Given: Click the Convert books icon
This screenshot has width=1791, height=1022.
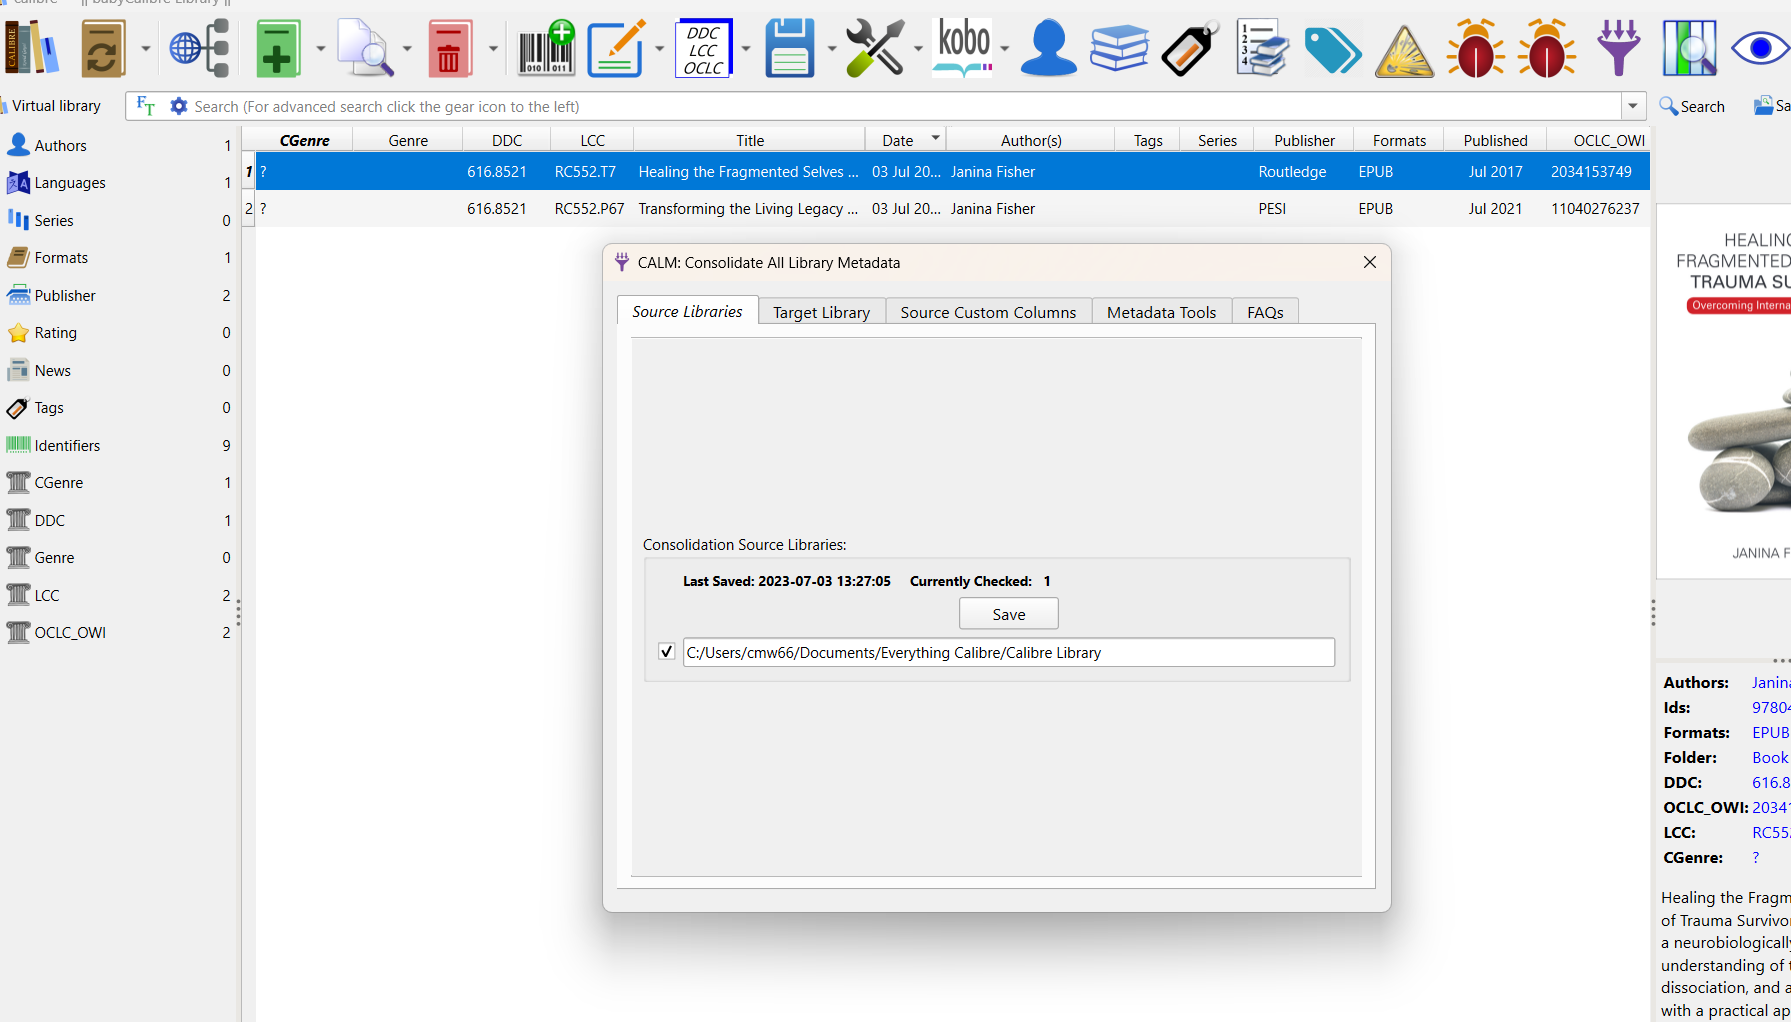Looking at the screenshot, I should coord(103,48).
